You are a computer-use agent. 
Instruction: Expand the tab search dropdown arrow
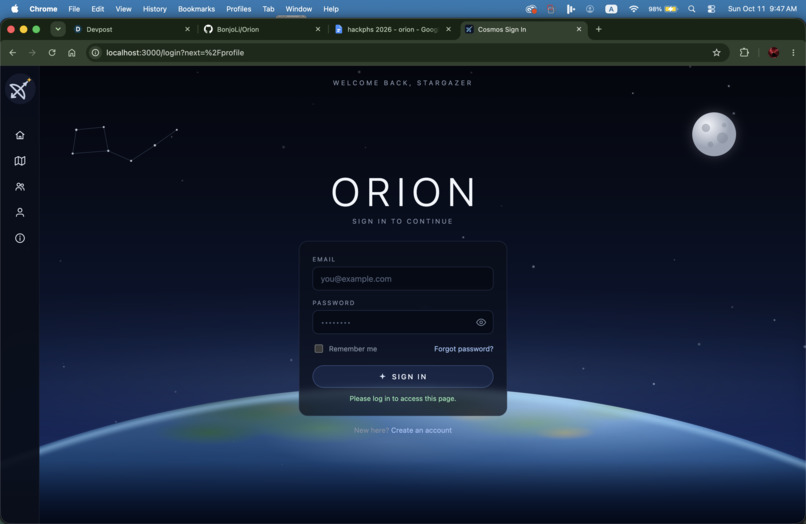point(58,29)
